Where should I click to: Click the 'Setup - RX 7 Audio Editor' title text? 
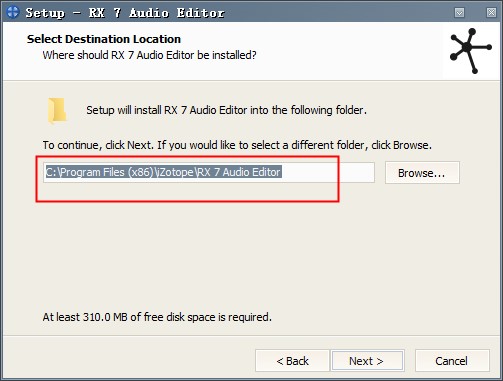tap(125, 13)
